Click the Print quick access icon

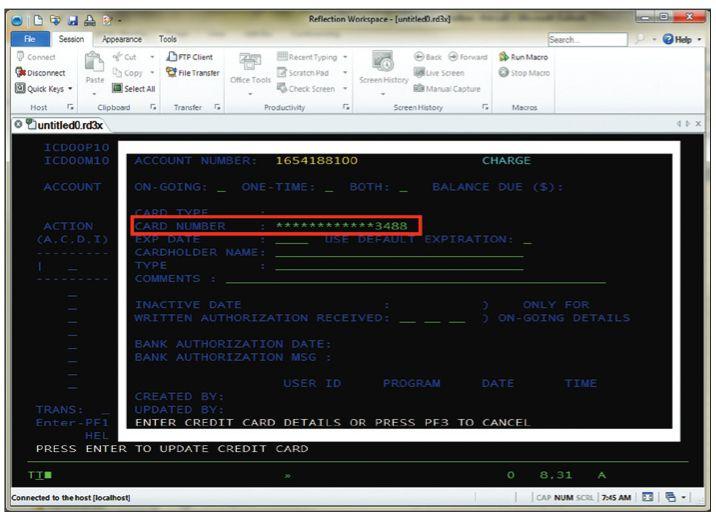90,20
